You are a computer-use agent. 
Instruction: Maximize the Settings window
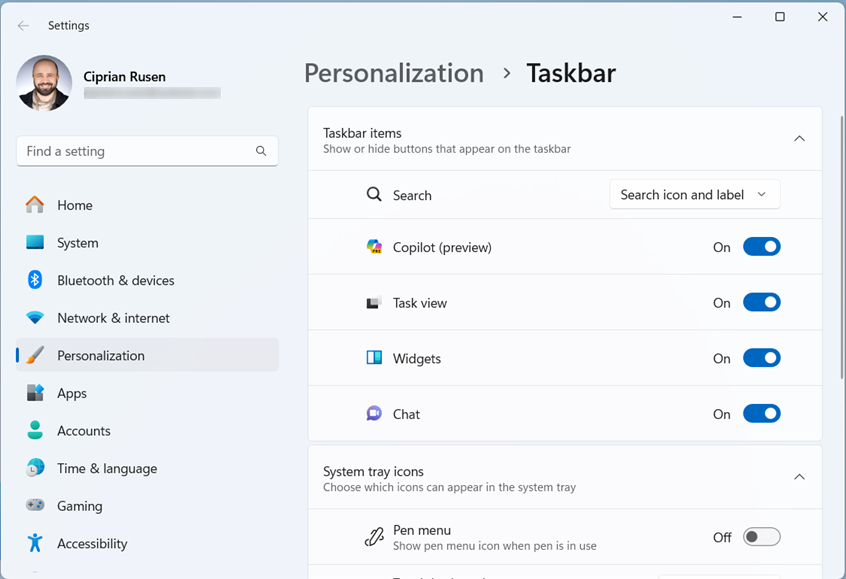(780, 17)
